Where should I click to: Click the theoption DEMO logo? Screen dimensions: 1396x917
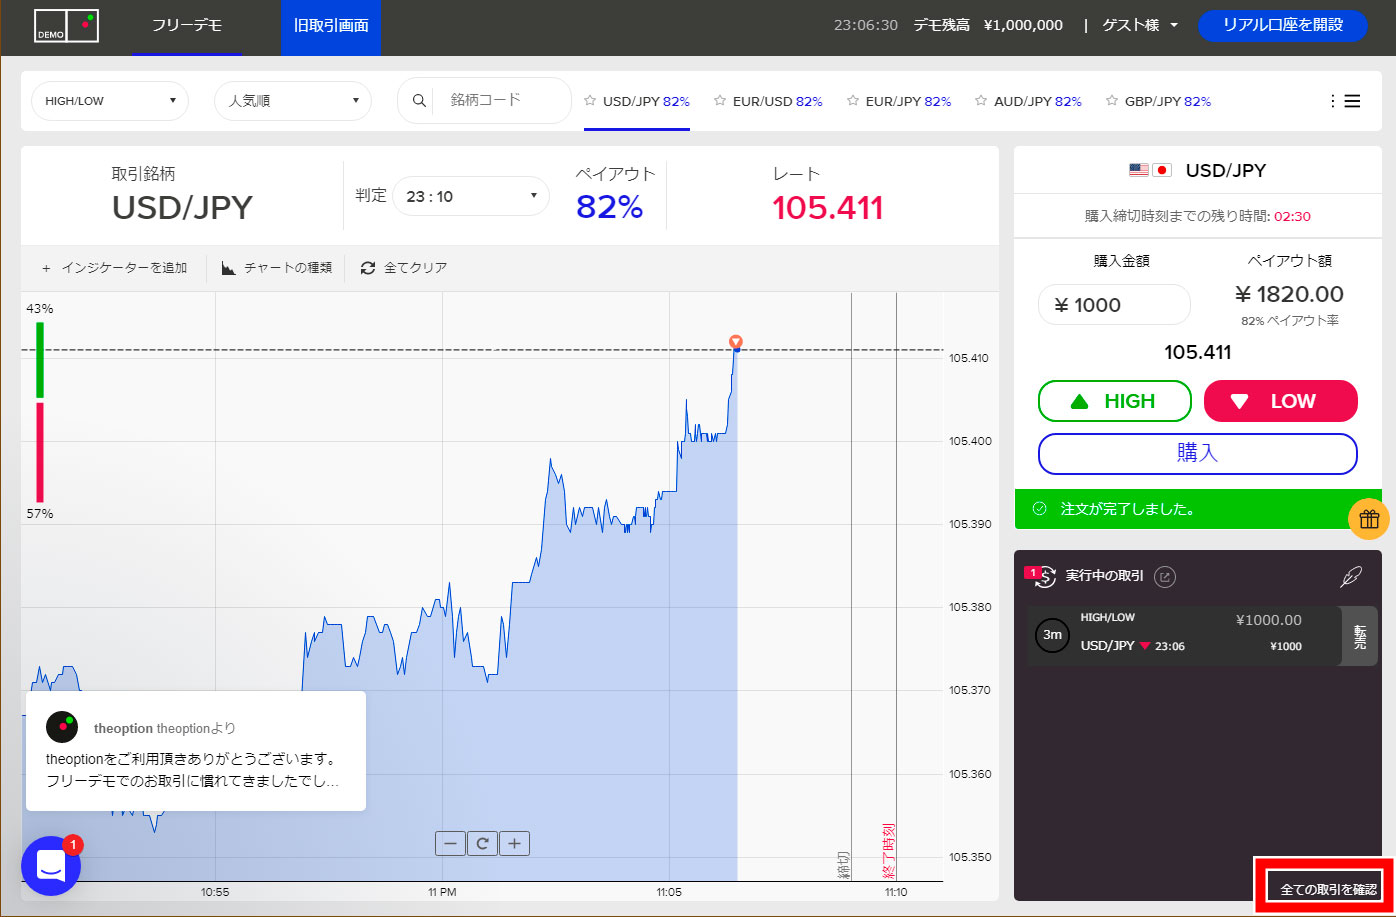point(67,26)
